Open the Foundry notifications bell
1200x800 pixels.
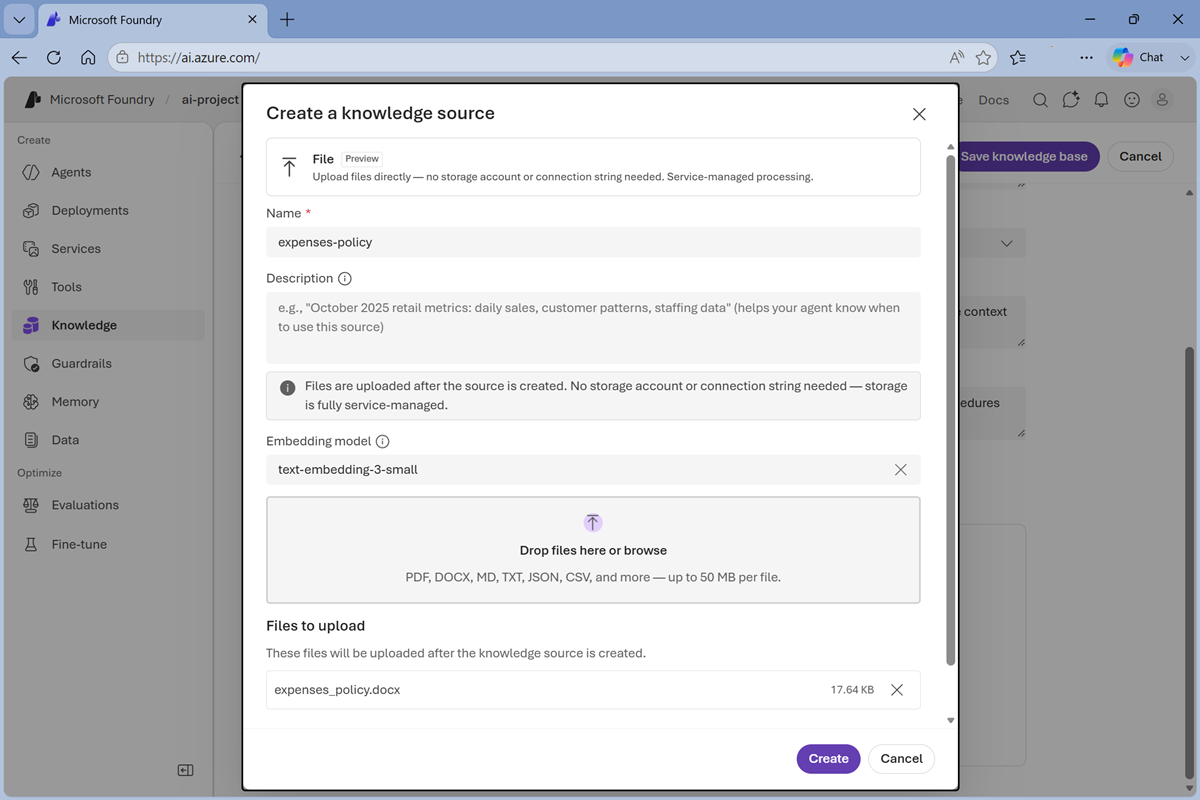click(1101, 100)
